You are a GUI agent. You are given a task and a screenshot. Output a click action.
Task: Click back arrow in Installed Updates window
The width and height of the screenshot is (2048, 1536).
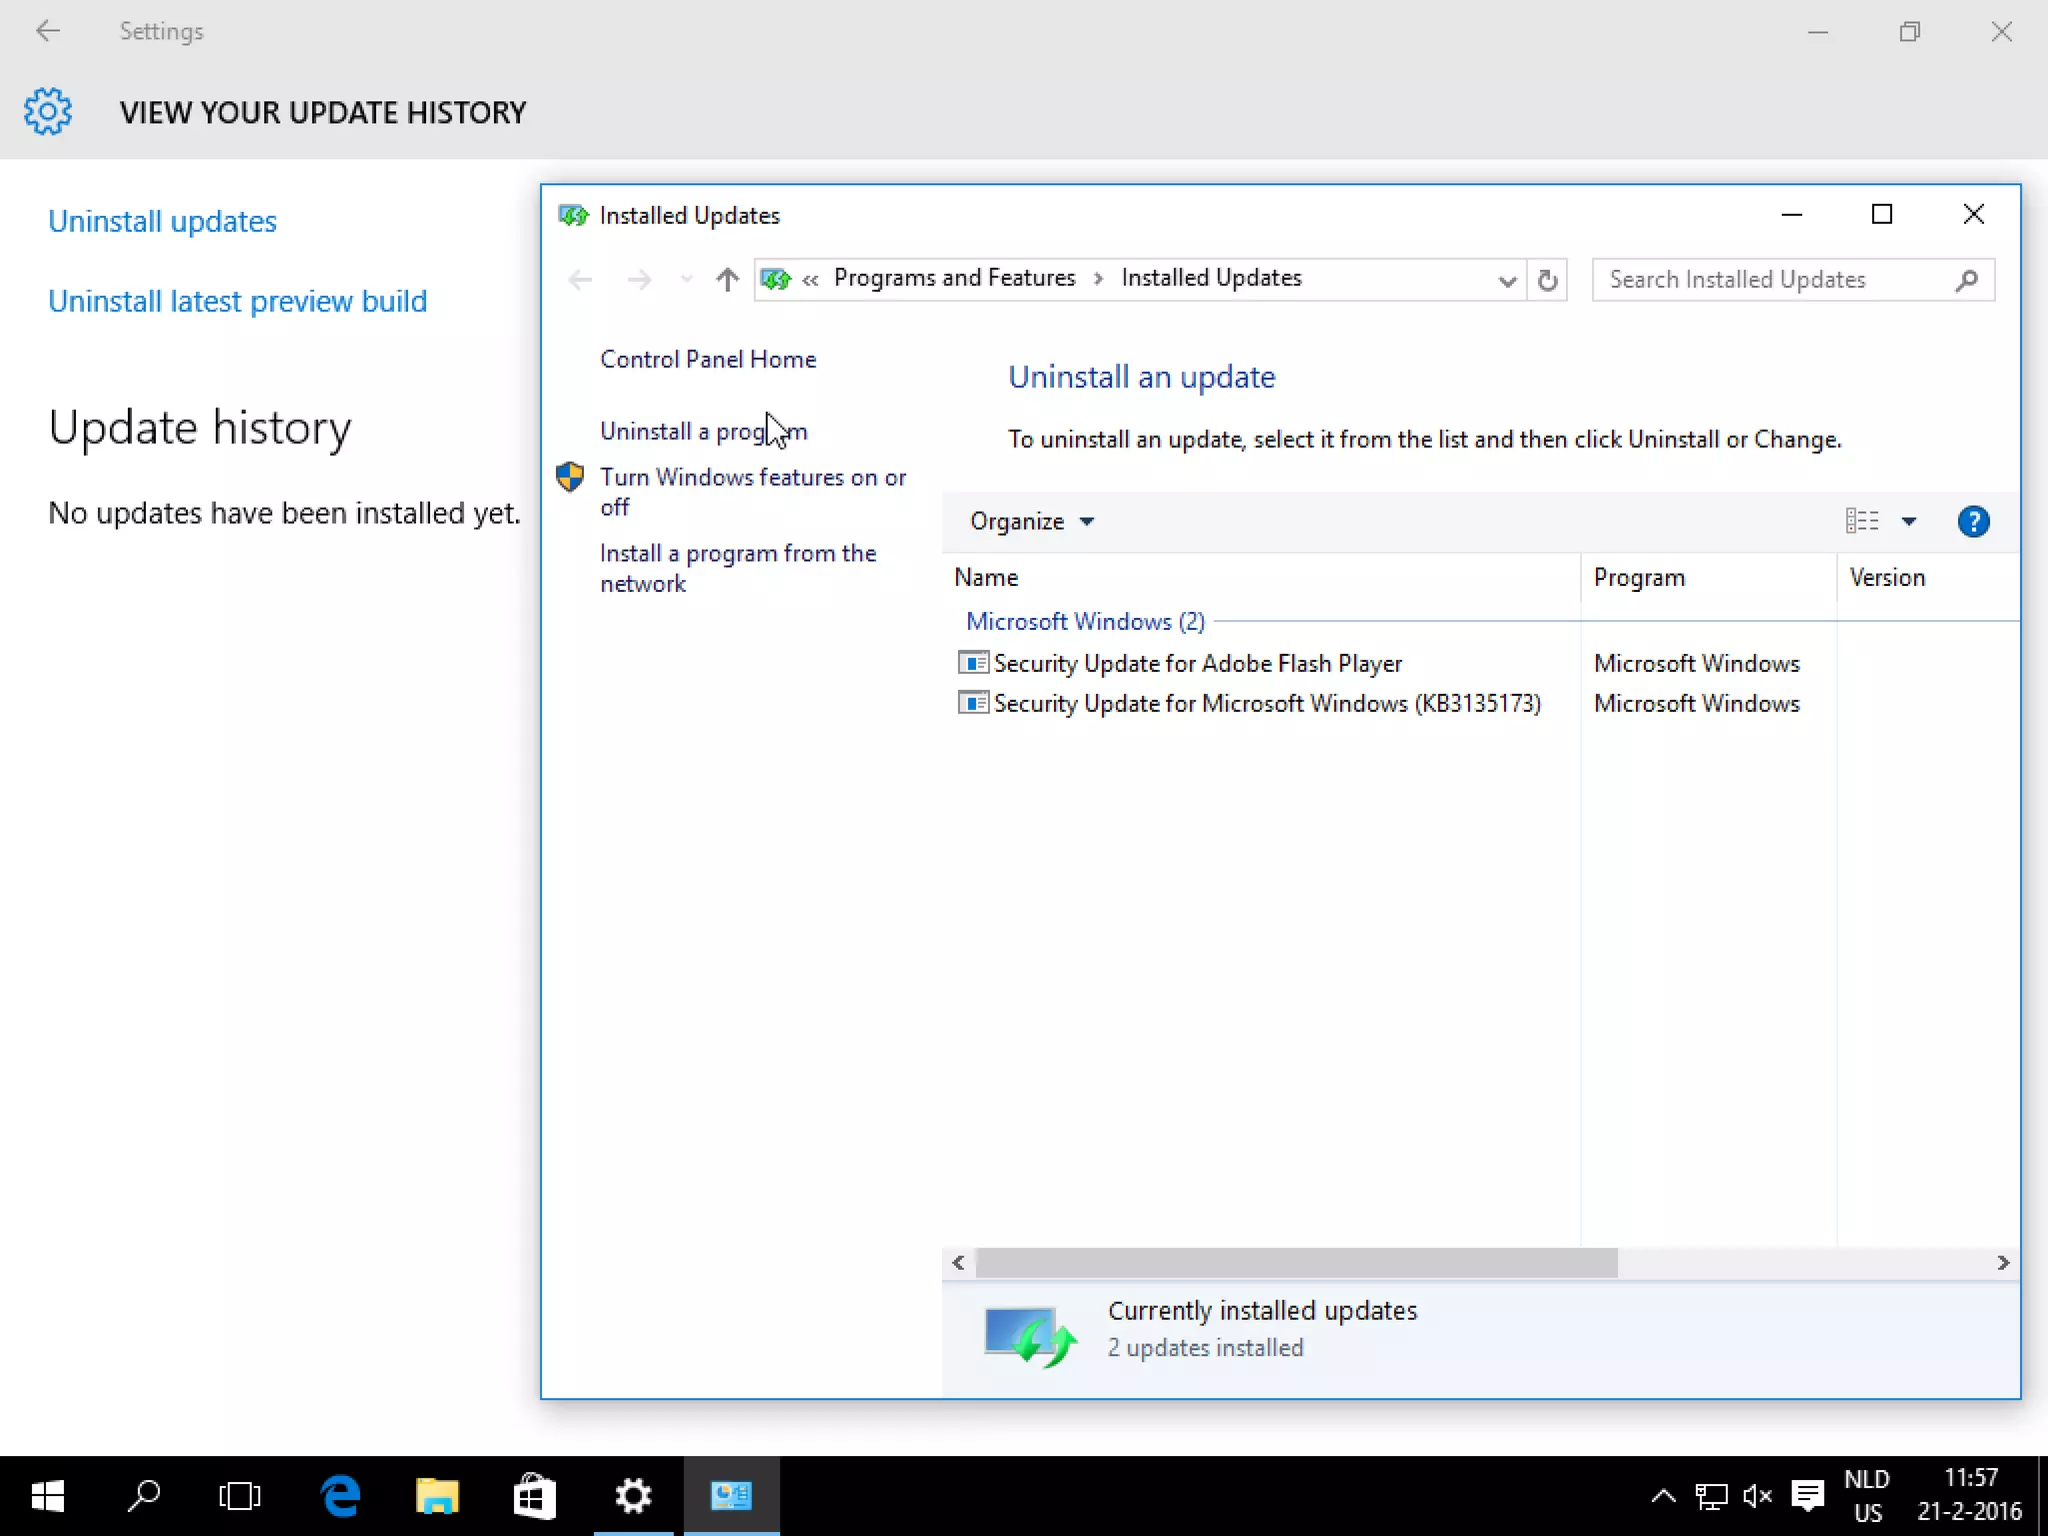click(580, 280)
